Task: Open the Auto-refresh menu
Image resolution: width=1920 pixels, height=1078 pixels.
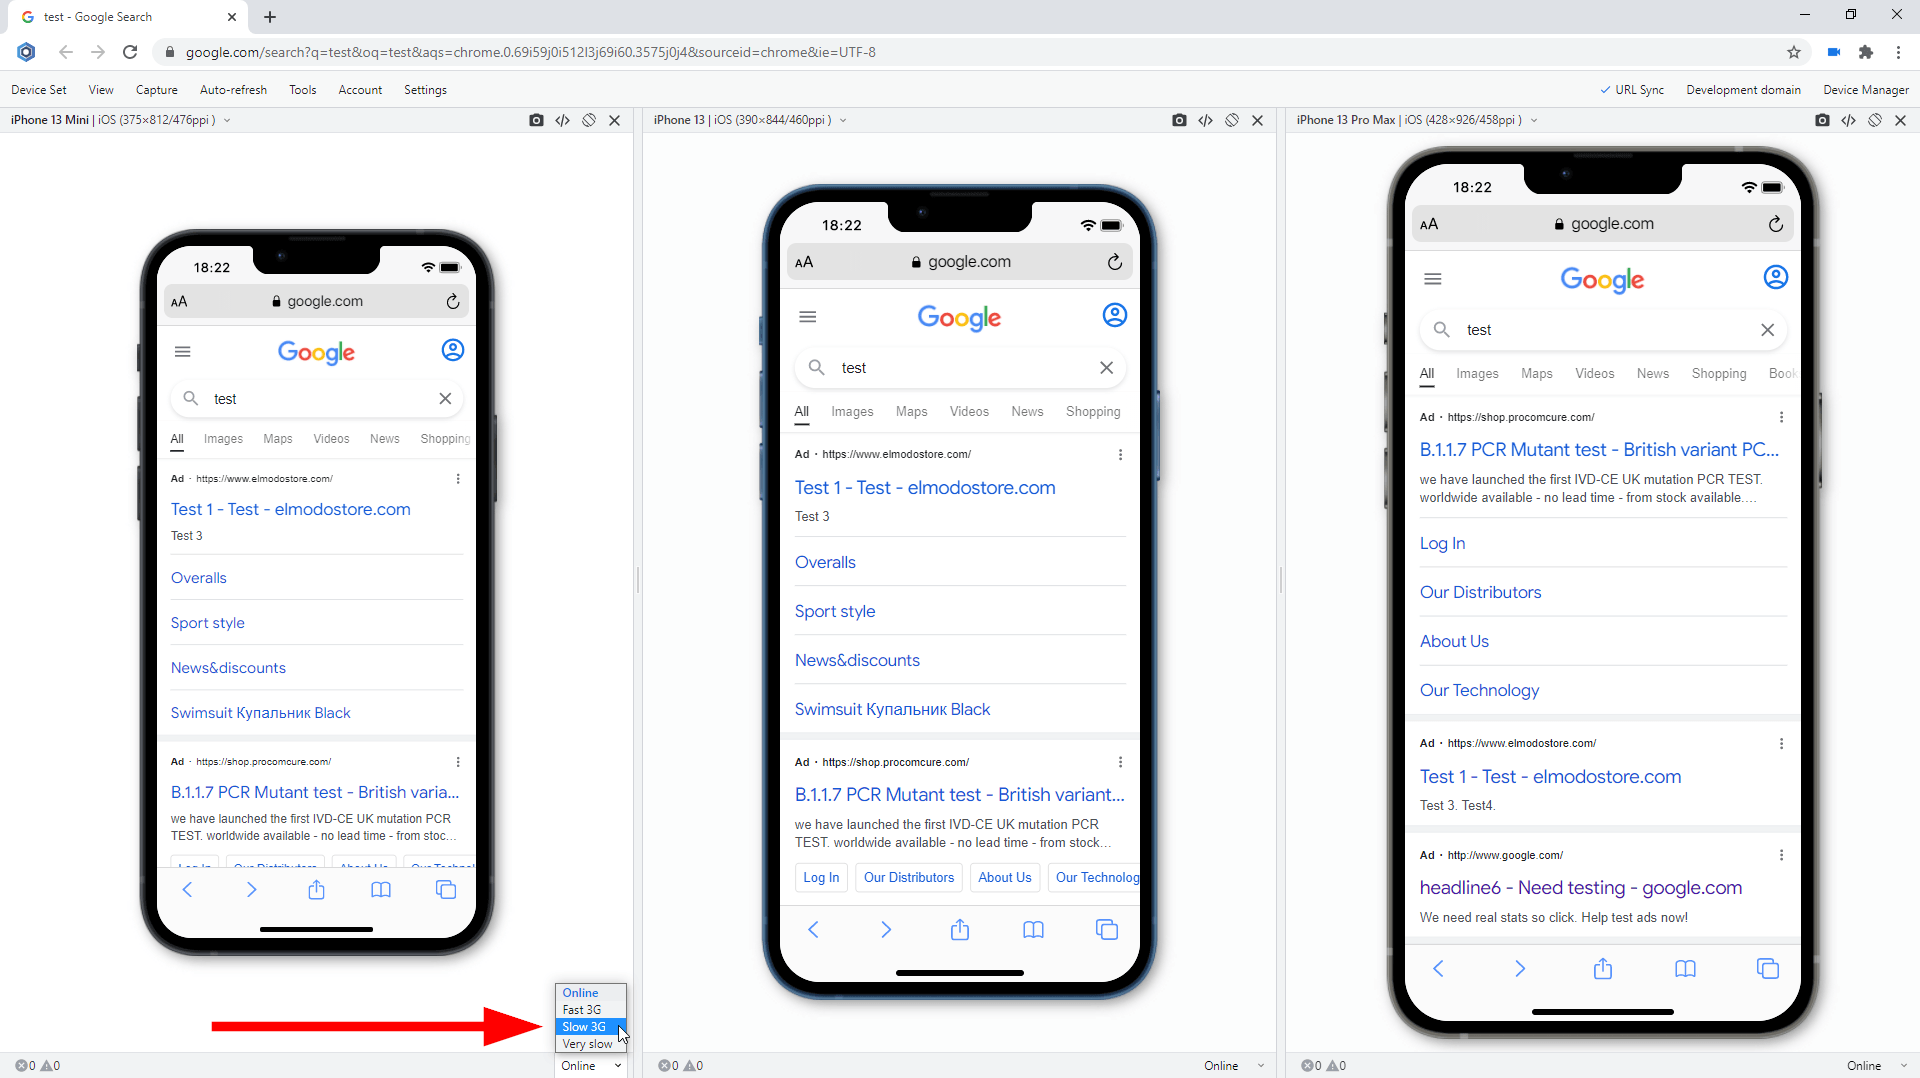Action: (233, 90)
